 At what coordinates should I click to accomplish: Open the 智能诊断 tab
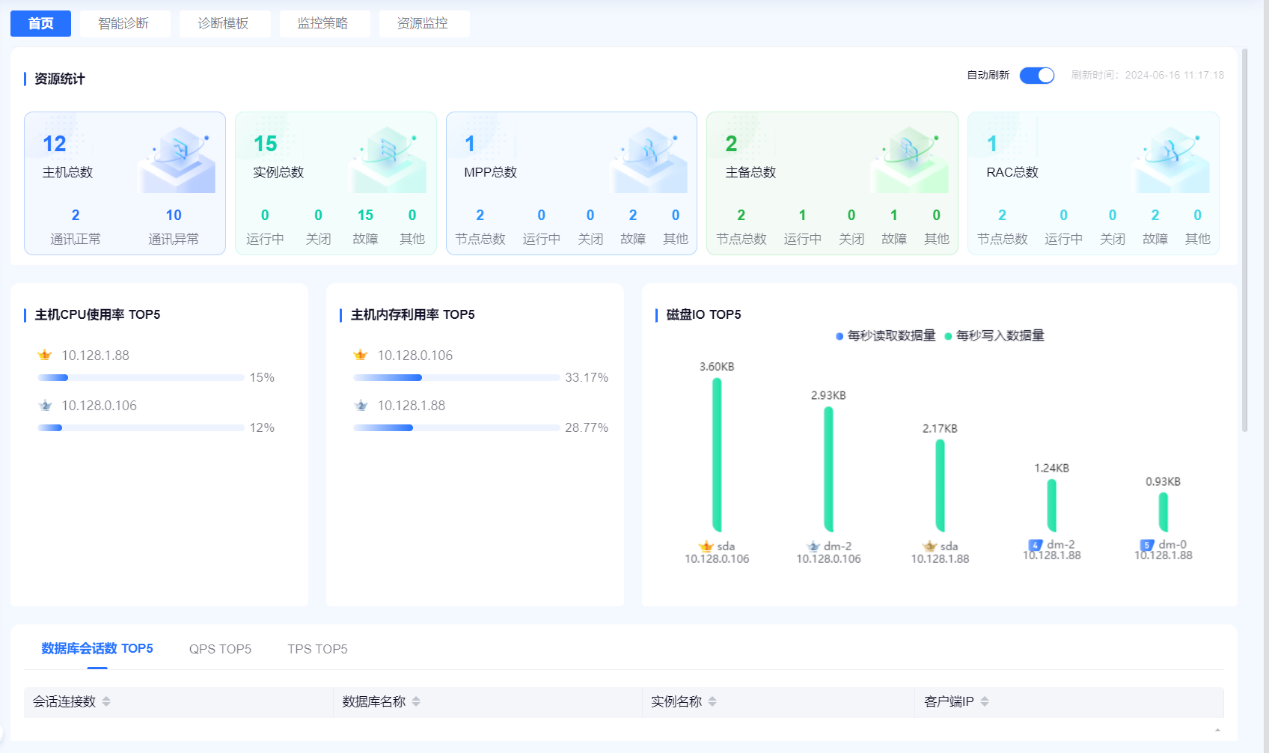124,23
